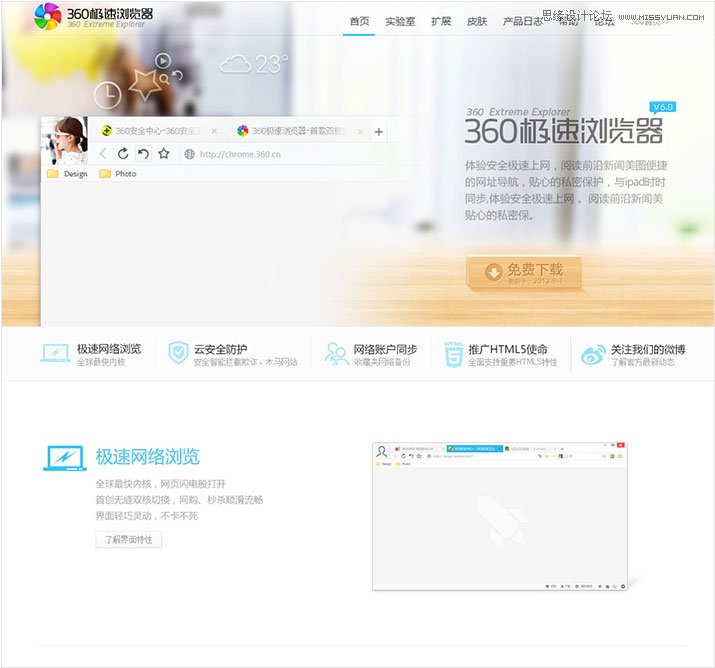This screenshot has height=668, width=715.
Task: Click the large 极速网络浏览 heading
Action: pyautogui.click(x=148, y=456)
